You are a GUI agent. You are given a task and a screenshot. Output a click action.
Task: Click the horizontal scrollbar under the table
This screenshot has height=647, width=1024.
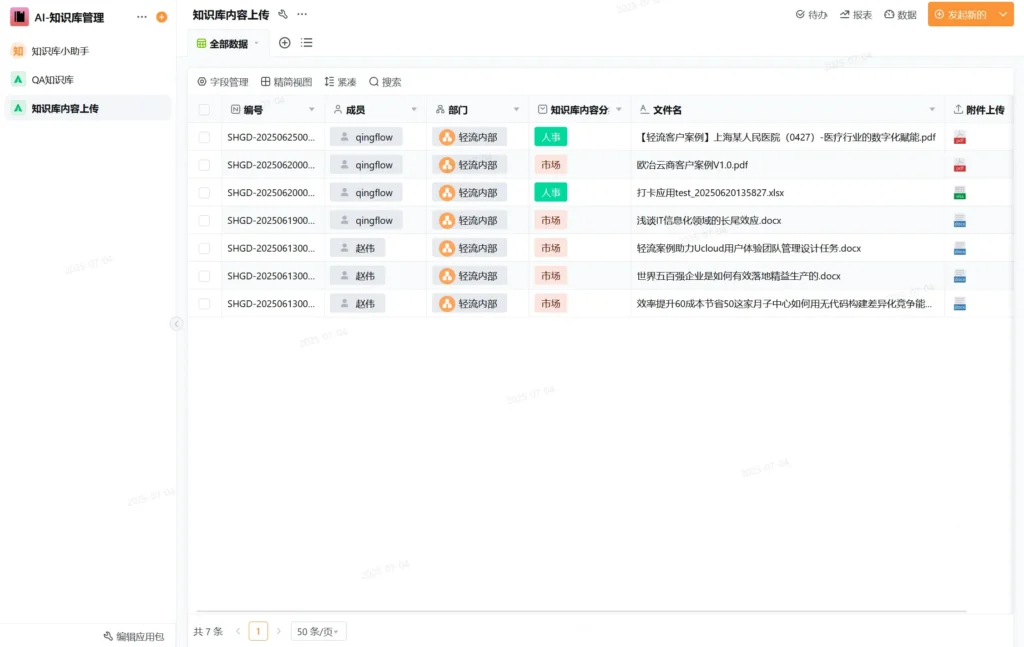point(580,611)
